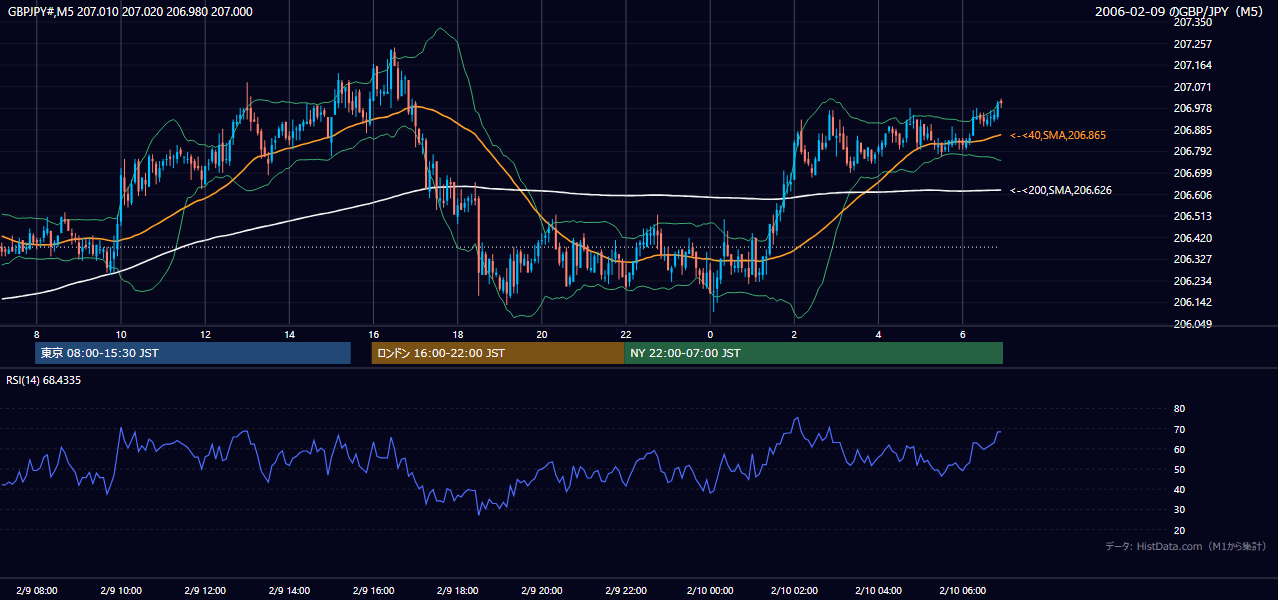Click the 2/9 22:00 date label
This screenshot has width=1278, height=600.
pyautogui.click(x=626, y=590)
